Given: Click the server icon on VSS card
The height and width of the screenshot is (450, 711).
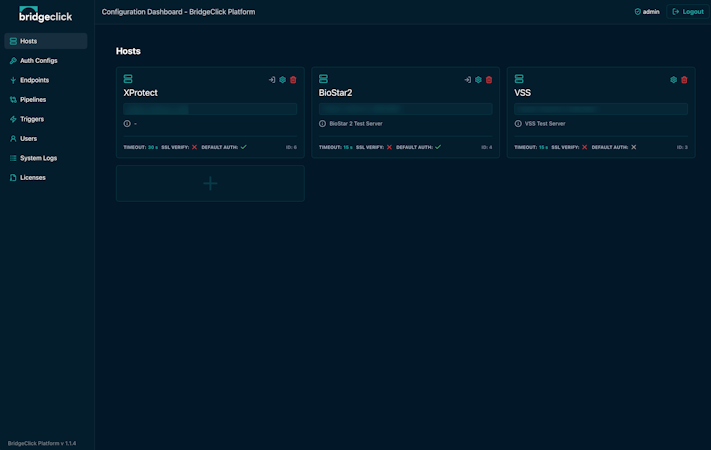Looking at the screenshot, I should [x=519, y=79].
